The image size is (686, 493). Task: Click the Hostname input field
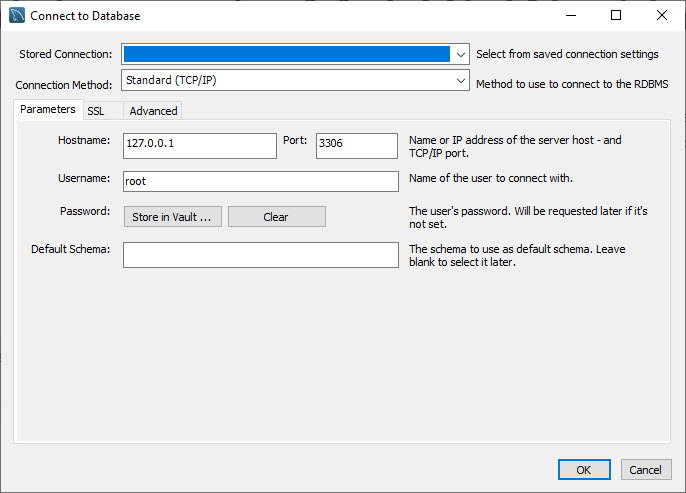coord(200,146)
